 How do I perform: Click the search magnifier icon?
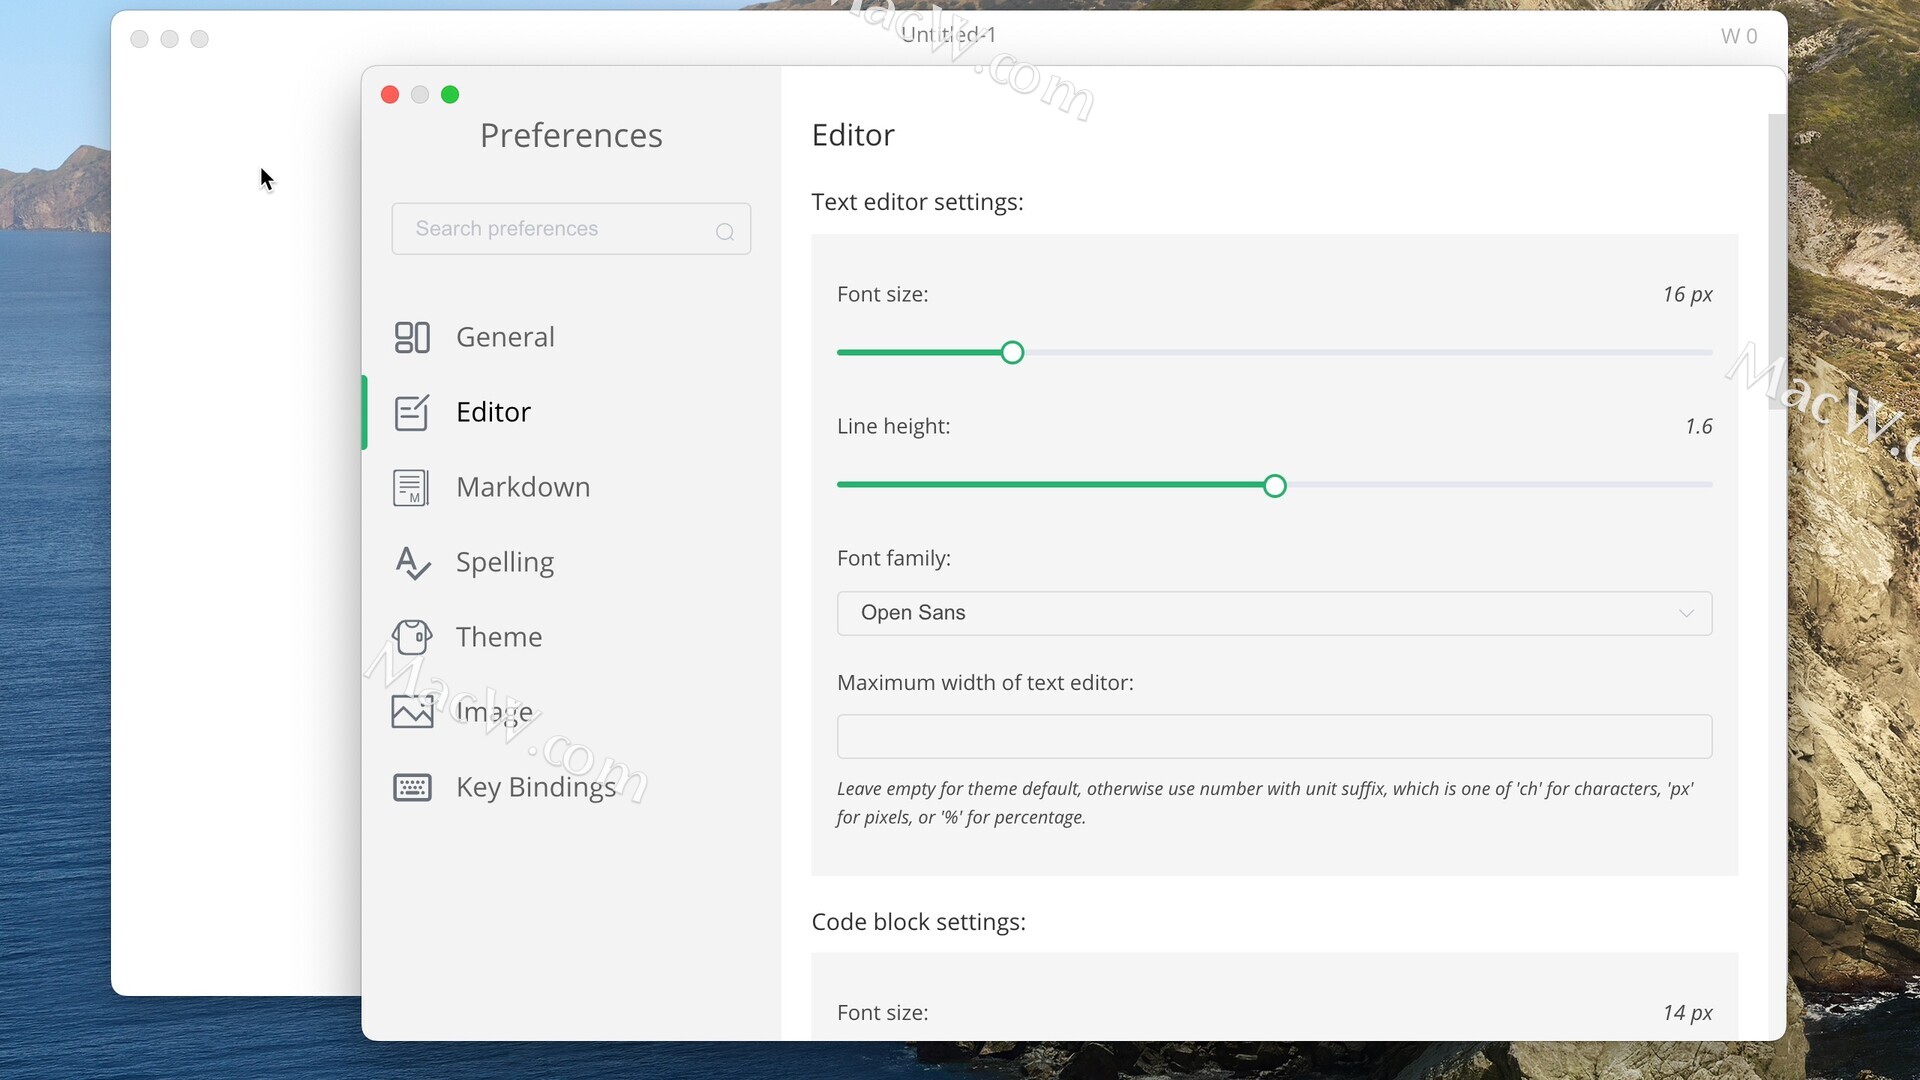click(x=725, y=232)
